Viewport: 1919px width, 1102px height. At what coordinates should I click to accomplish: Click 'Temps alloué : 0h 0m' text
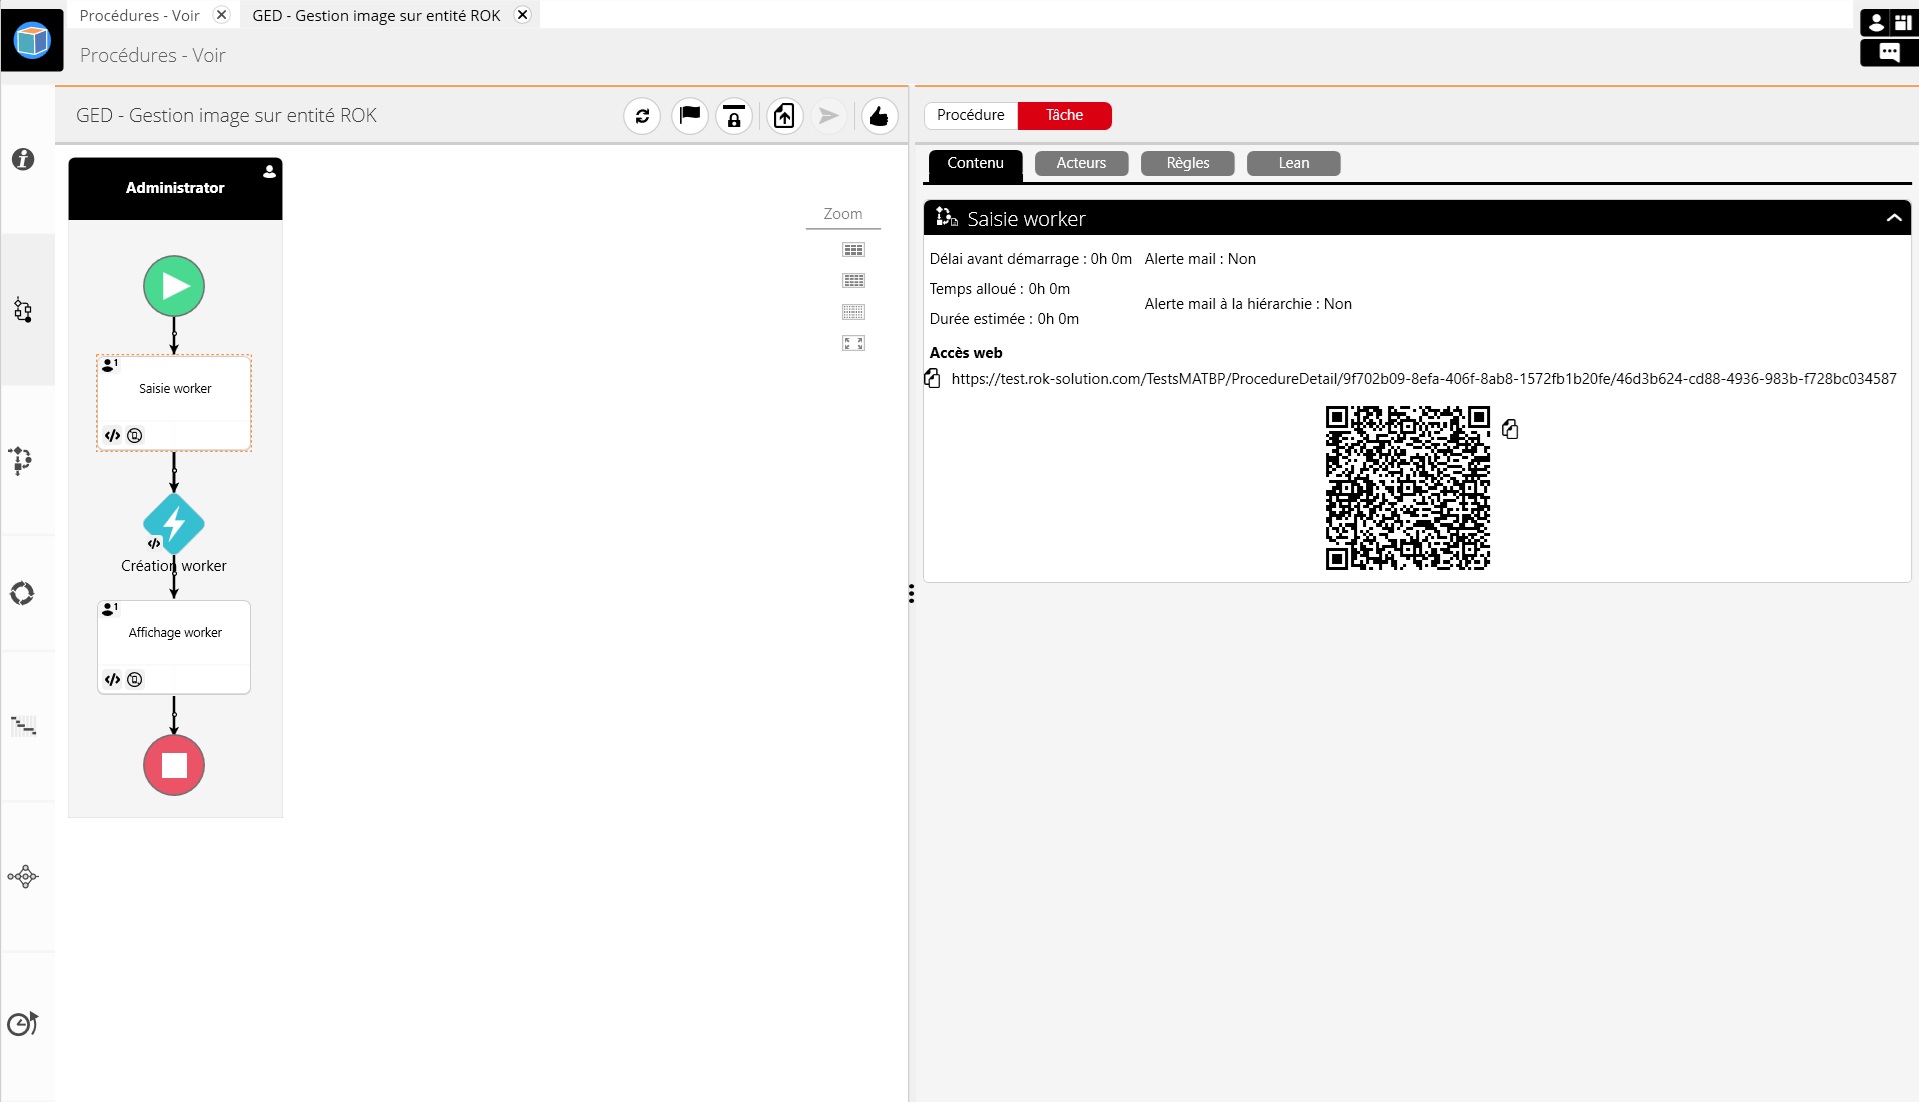[999, 288]
